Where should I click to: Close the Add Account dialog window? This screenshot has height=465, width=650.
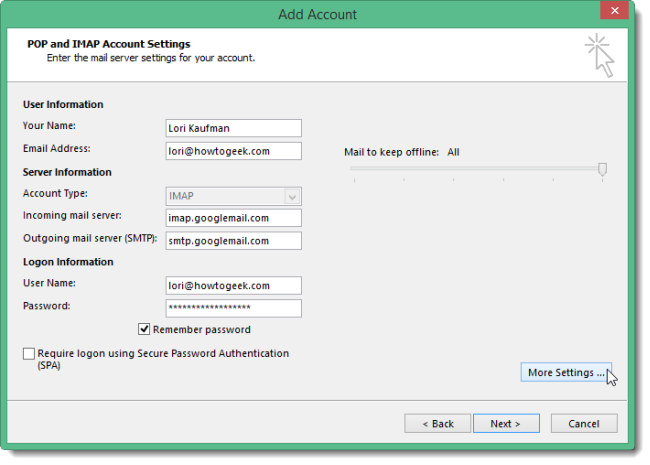pyautogui.click(x=613, y=12)
